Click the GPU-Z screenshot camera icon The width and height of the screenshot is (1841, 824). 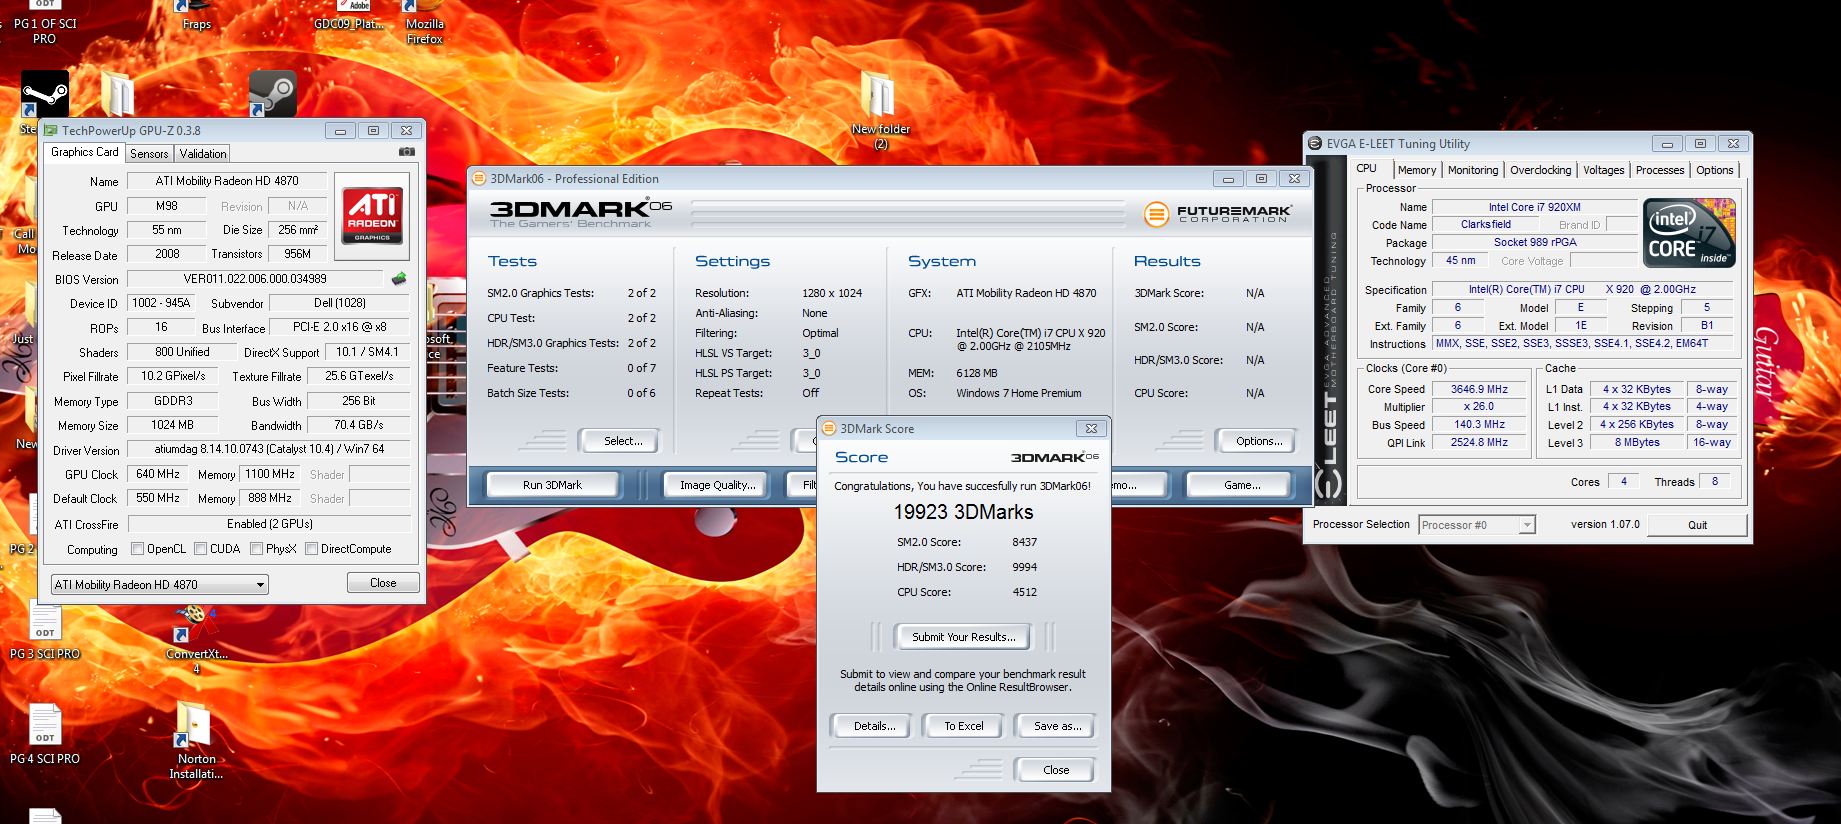(x=407, y=152)
